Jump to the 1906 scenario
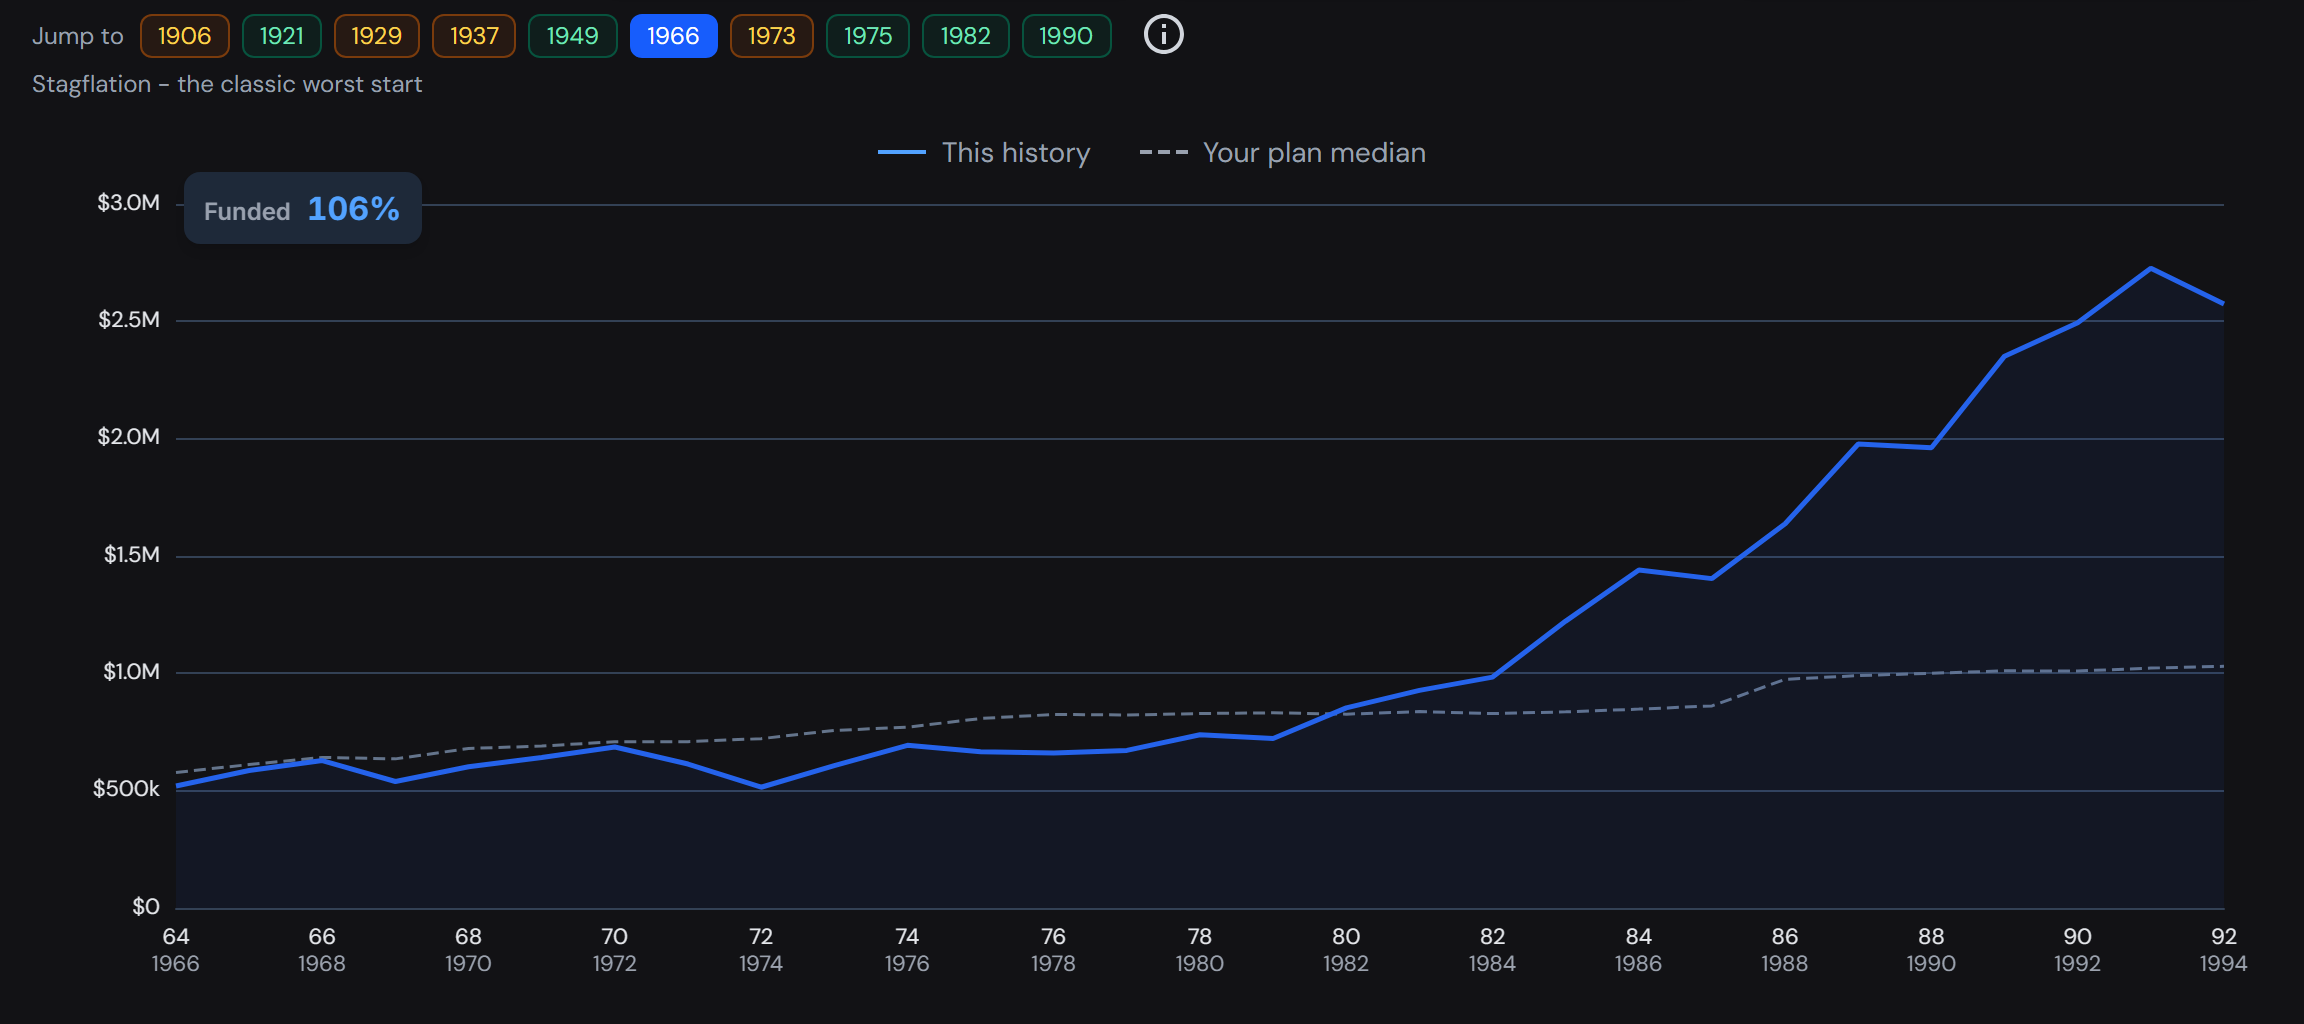Viewport: 2304px width, 1024px height. tap(185, 36)
